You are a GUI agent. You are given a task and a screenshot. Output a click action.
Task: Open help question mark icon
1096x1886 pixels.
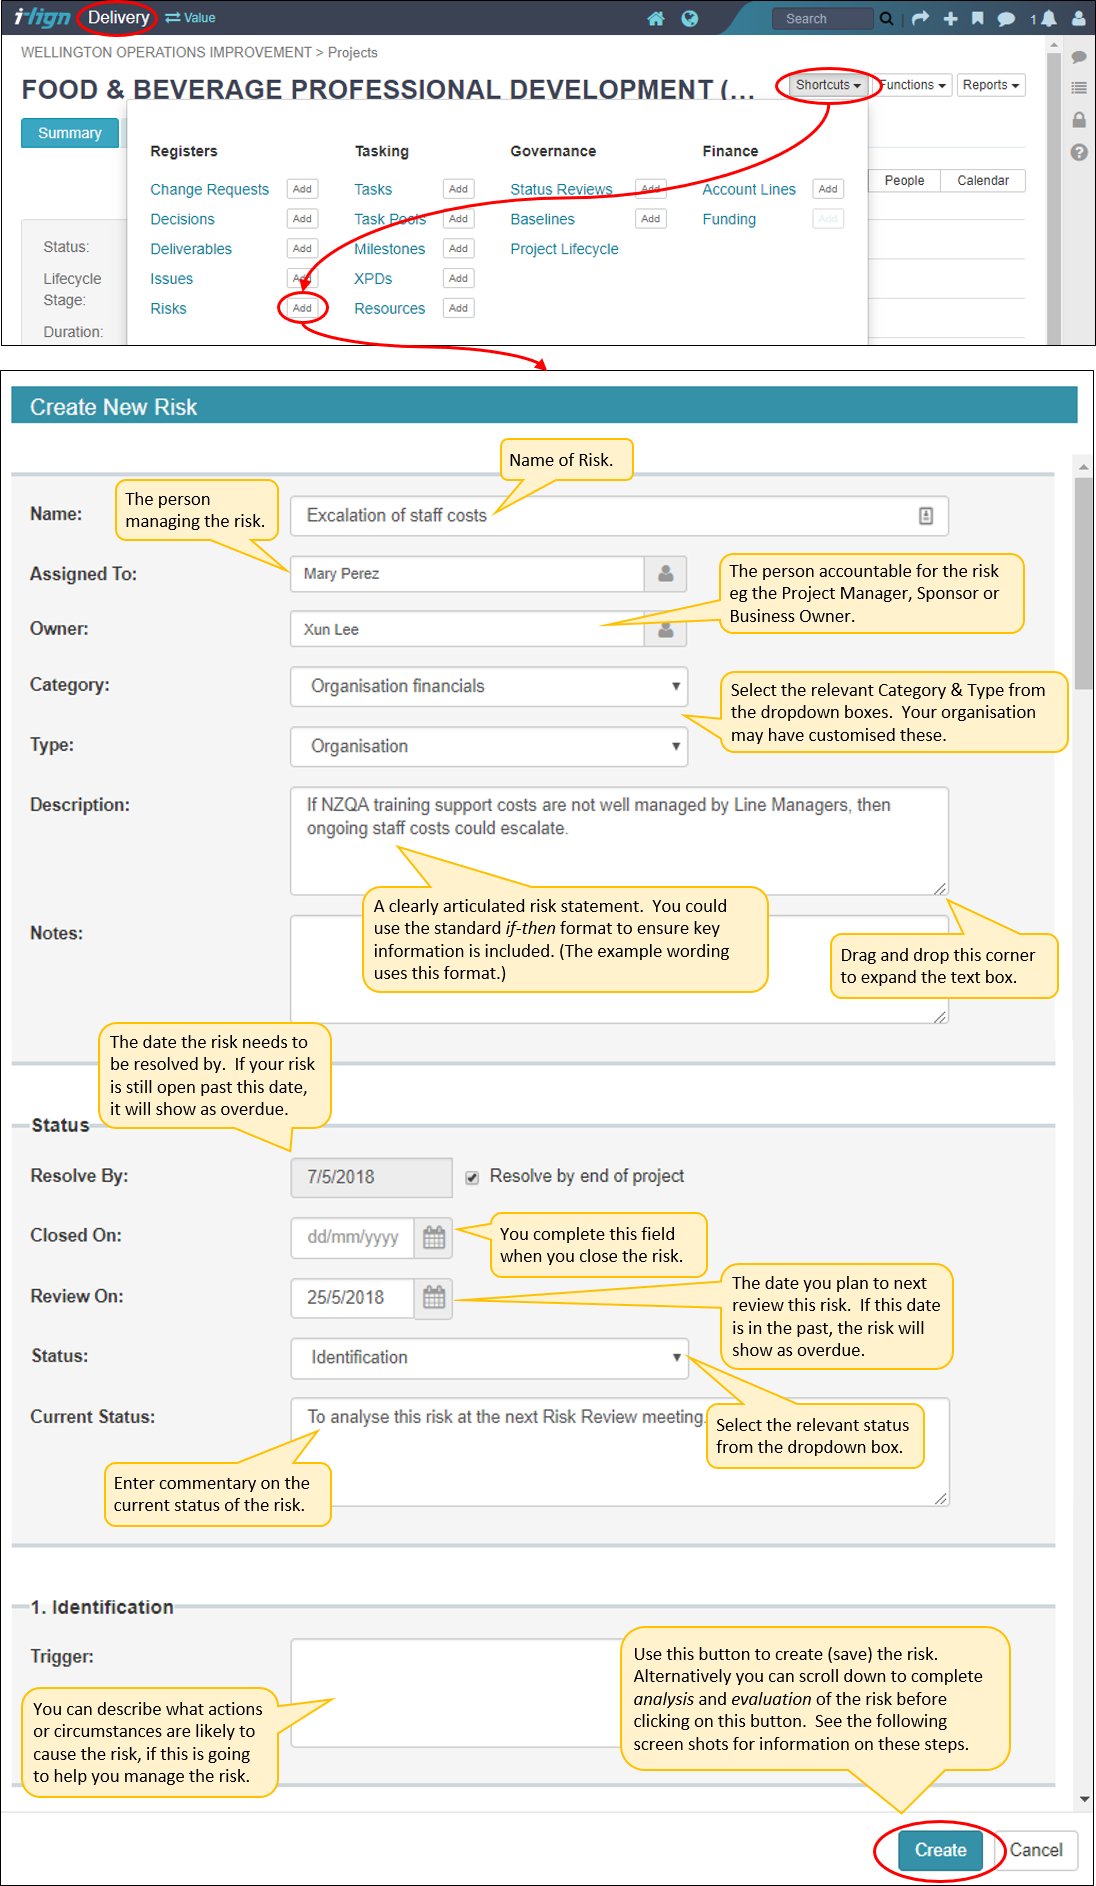(1079, 152)
